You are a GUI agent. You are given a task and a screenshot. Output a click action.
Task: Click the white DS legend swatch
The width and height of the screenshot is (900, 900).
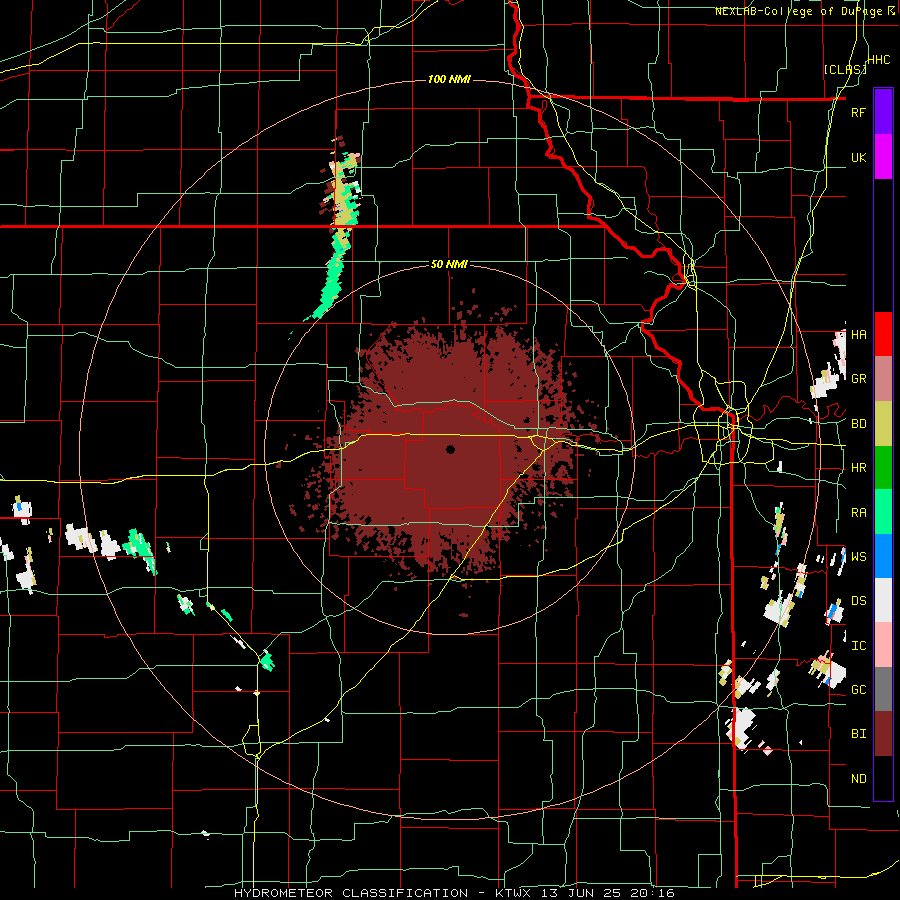pos(883,600)
